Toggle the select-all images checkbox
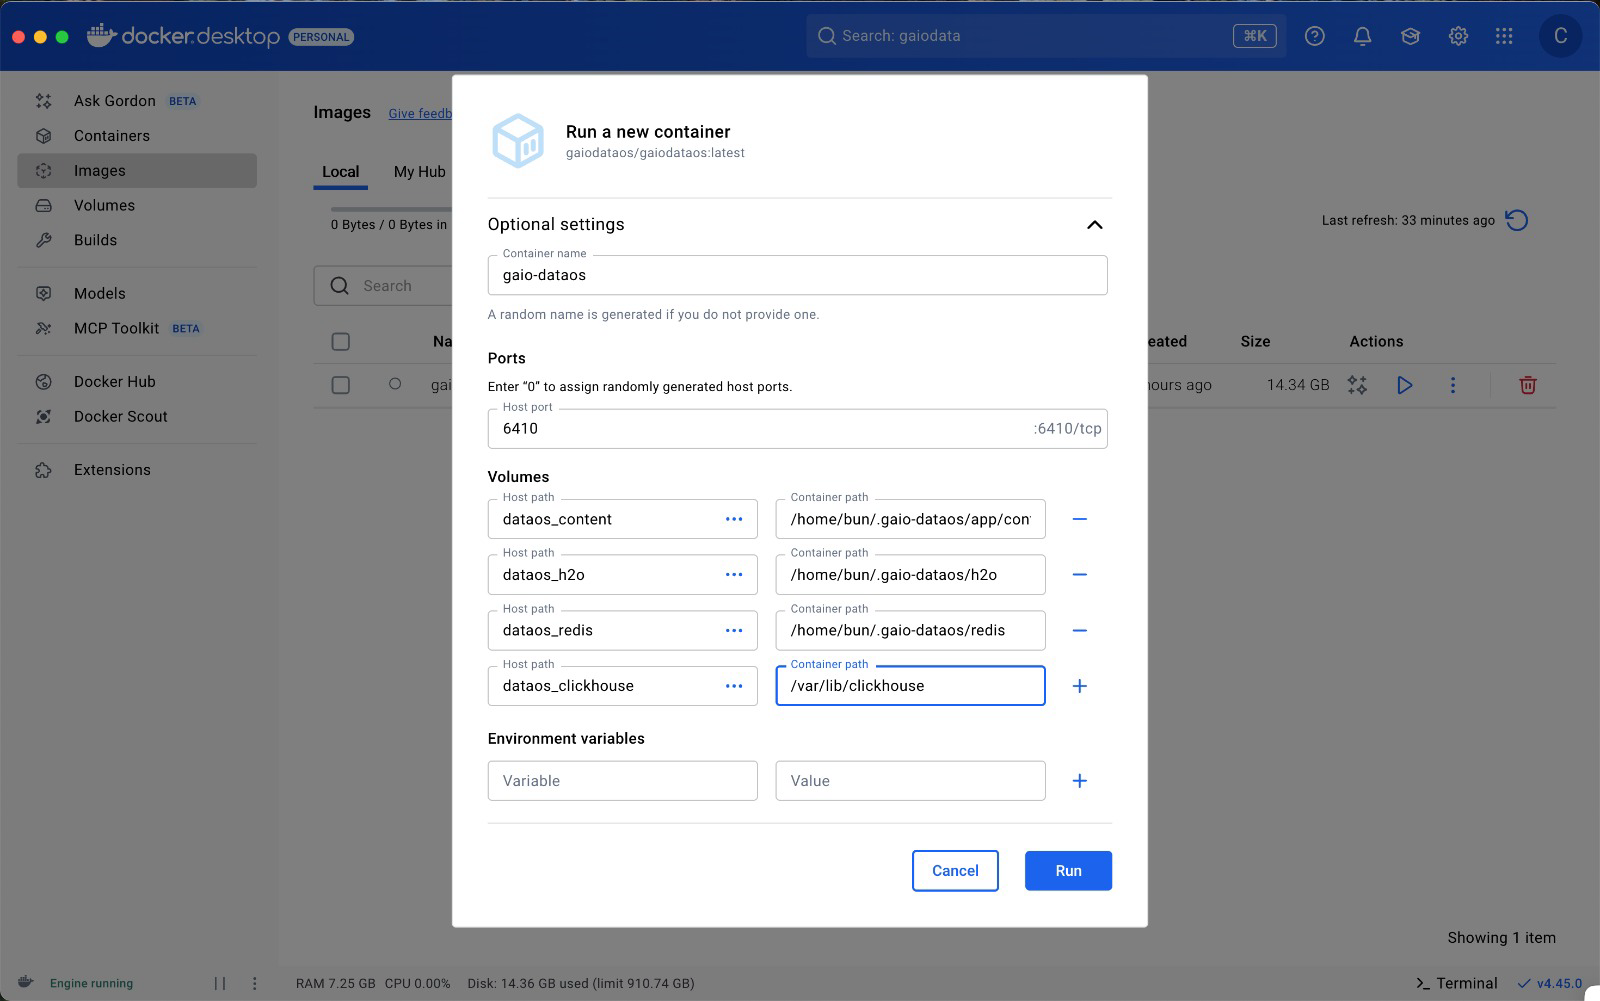Image resolution: width=1600 pixels, height=1001 pixels. point(341,342)
